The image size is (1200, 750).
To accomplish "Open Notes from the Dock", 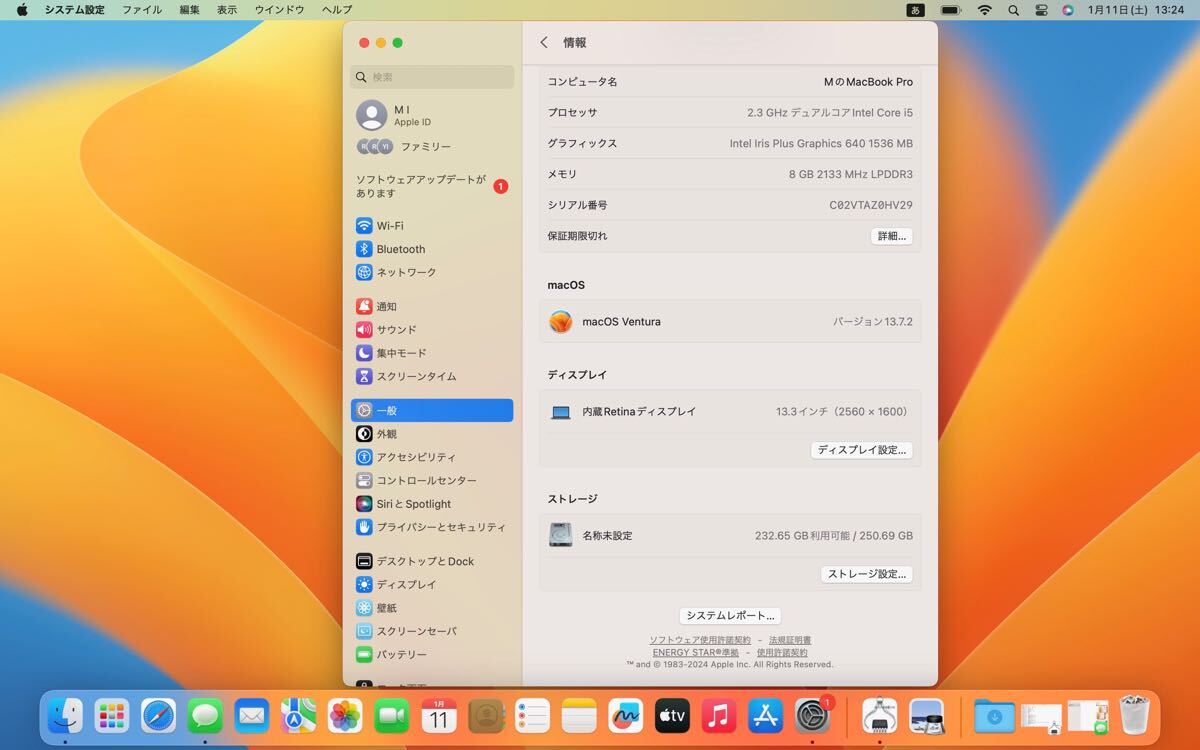I will pos(579,715).
